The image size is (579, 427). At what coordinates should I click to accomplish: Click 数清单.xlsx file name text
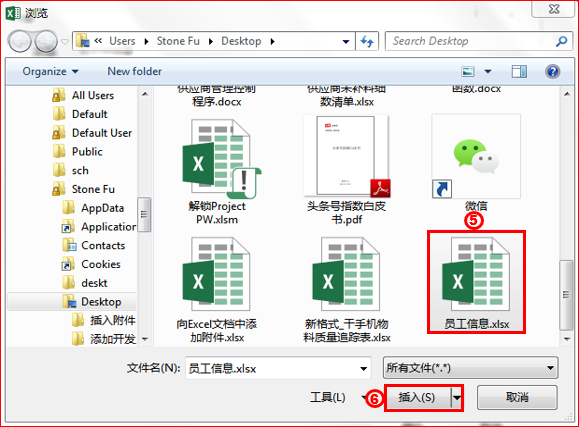tap(347, 102)
